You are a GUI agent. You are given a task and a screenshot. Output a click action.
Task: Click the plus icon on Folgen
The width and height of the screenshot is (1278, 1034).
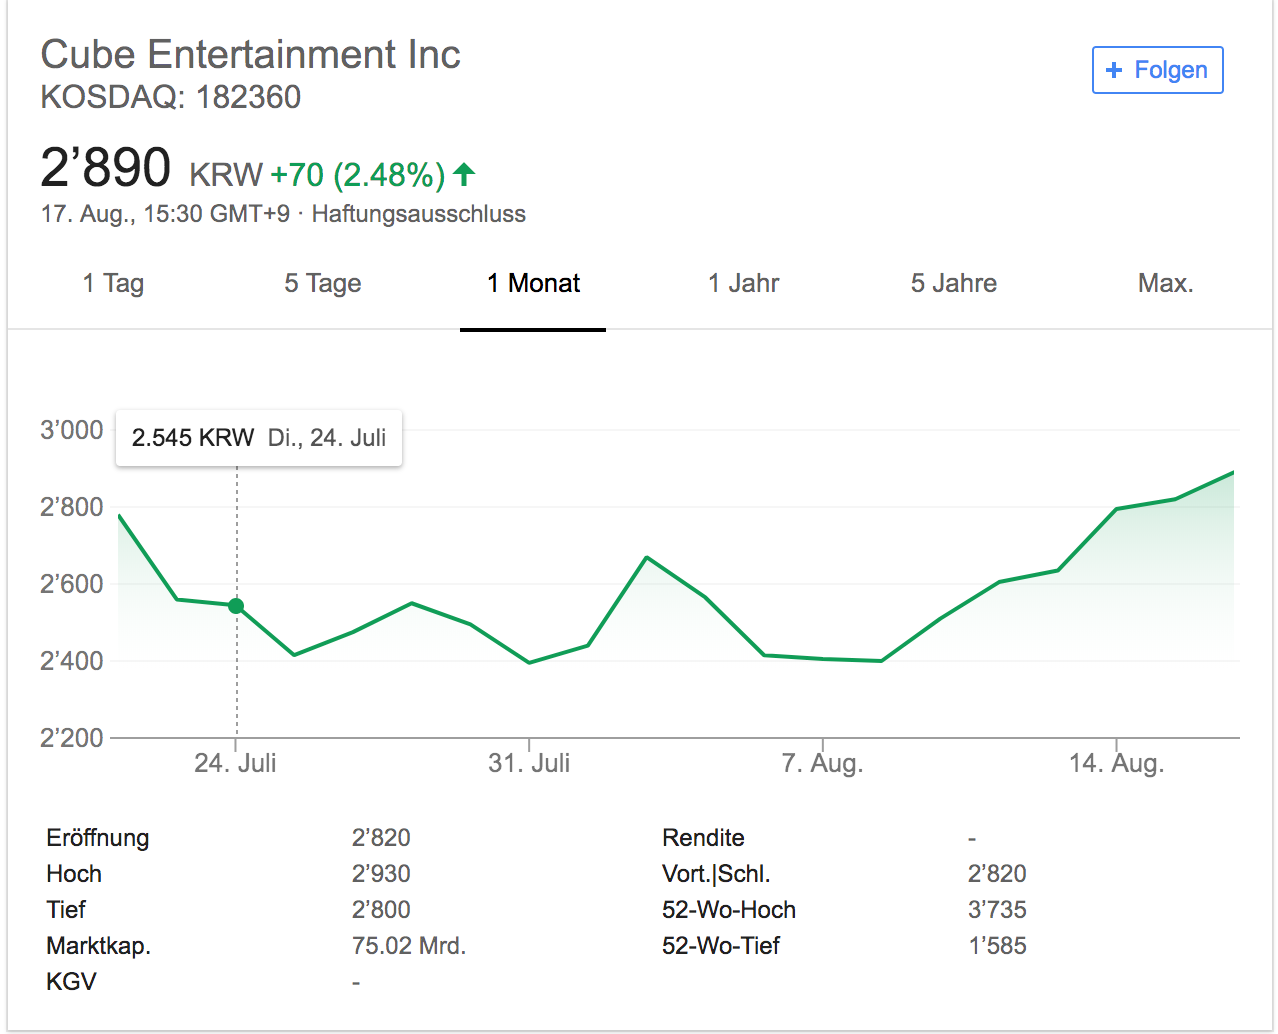[1114, 70]
